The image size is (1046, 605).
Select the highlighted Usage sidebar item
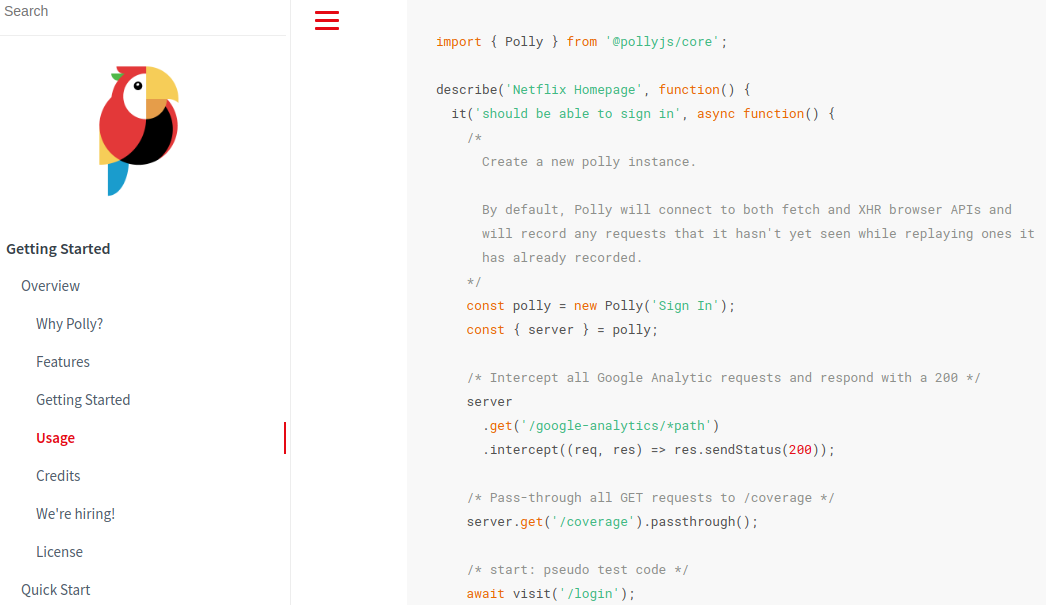pos(56,438)
